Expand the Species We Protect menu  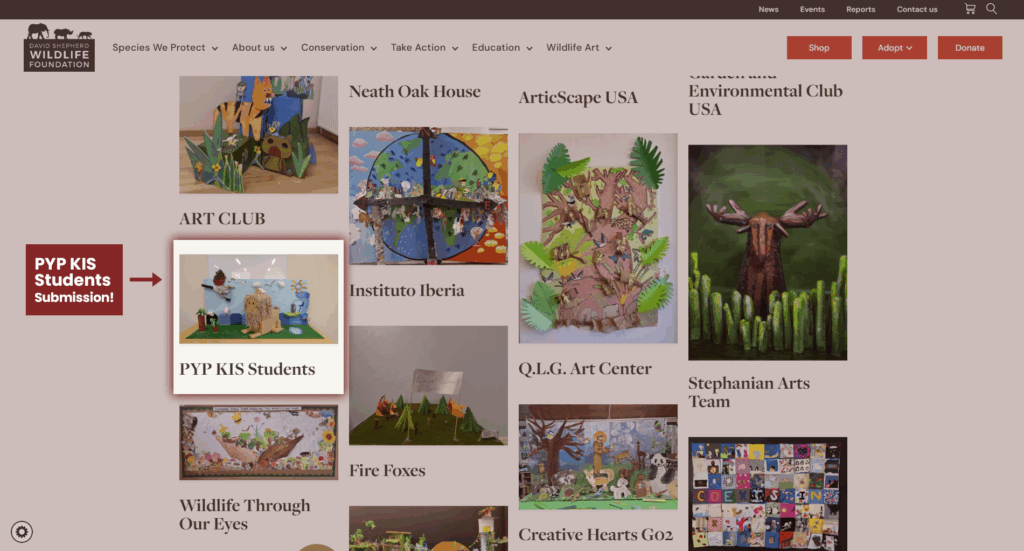tap(165, 48)
